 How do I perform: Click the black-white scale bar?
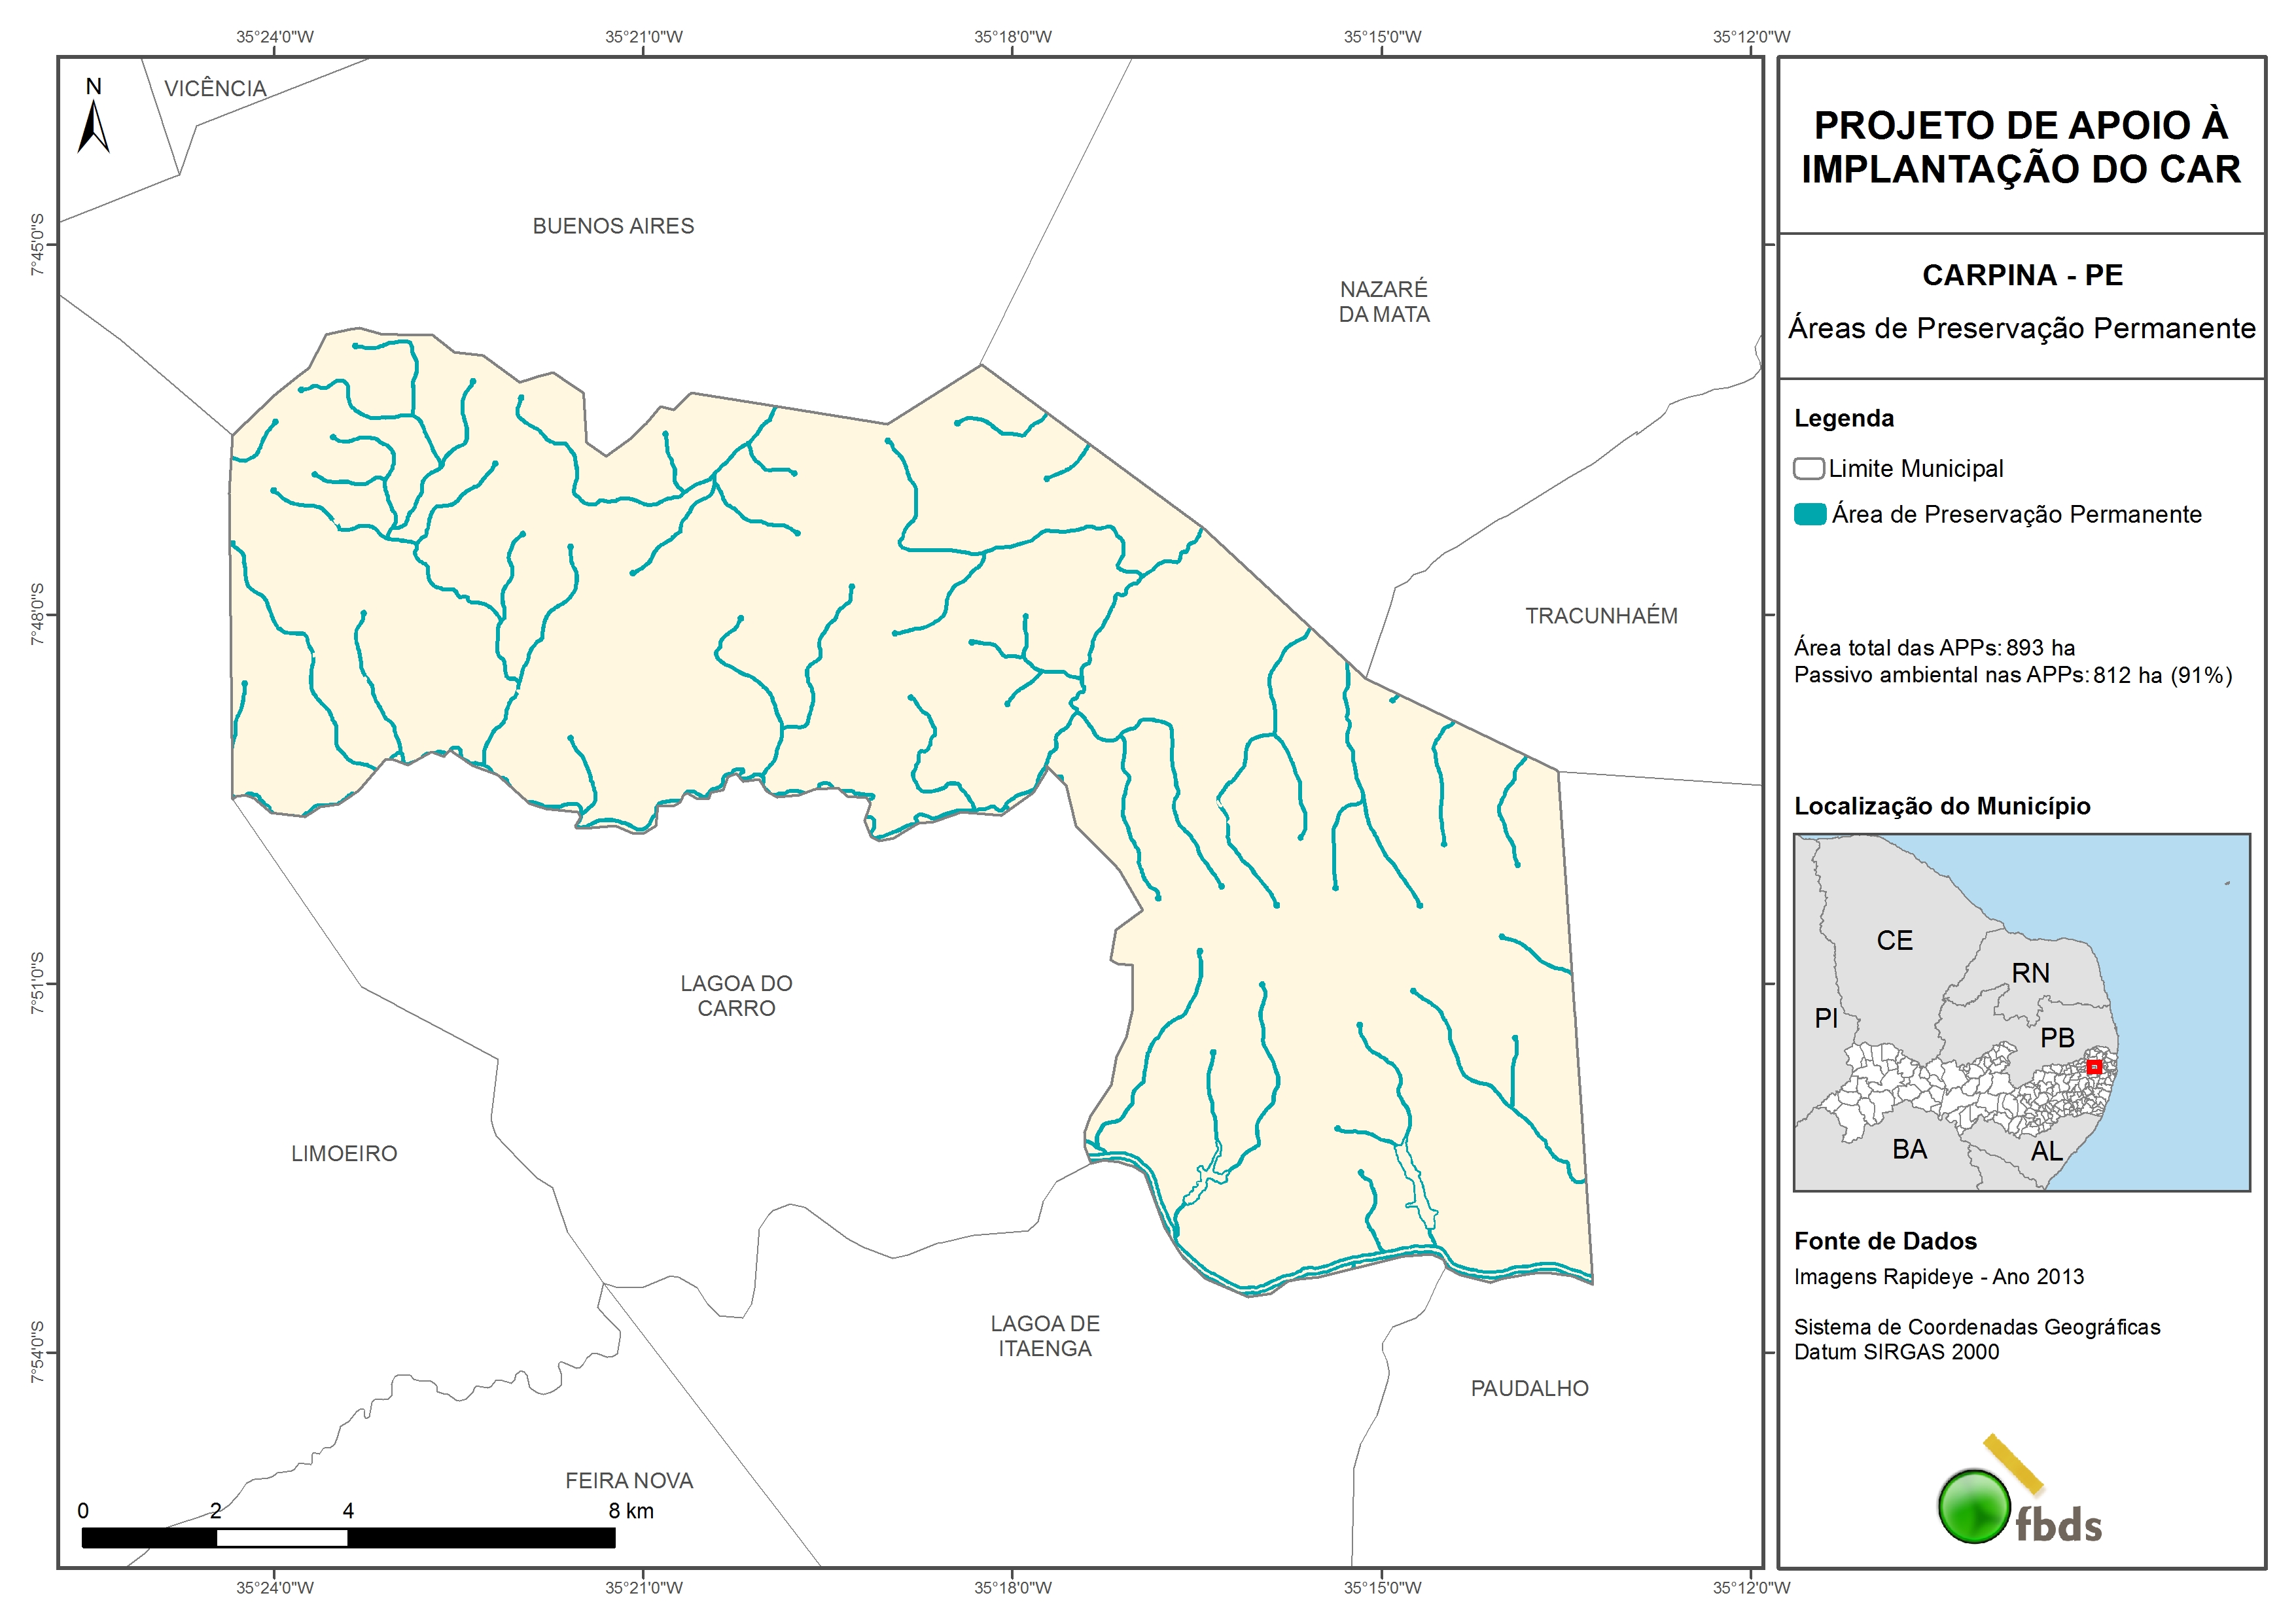(x=348, y=1538)
